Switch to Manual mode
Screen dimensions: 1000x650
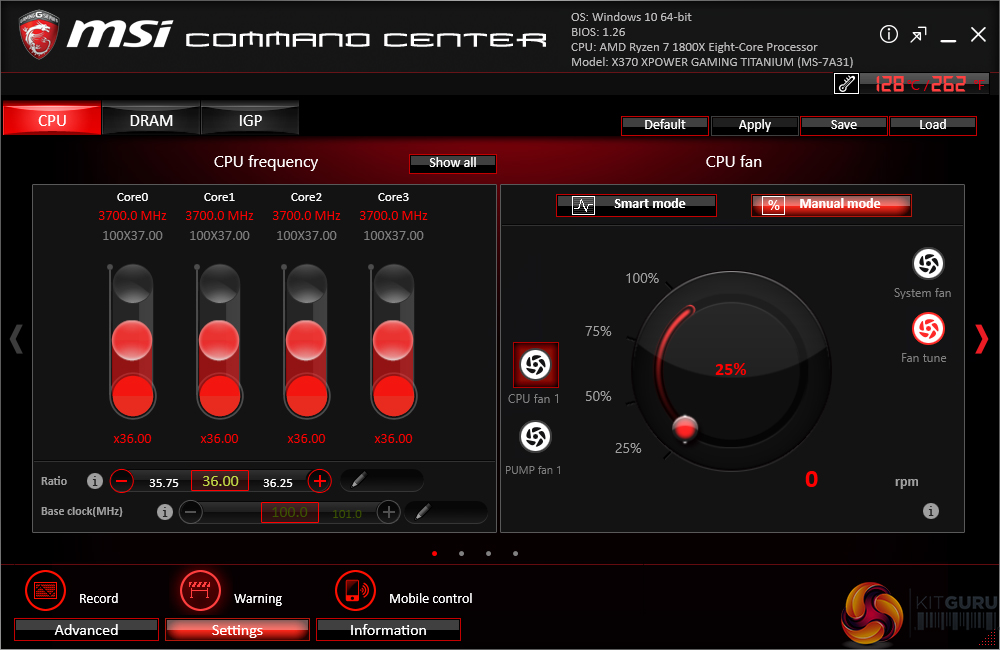tap(831, 205)
